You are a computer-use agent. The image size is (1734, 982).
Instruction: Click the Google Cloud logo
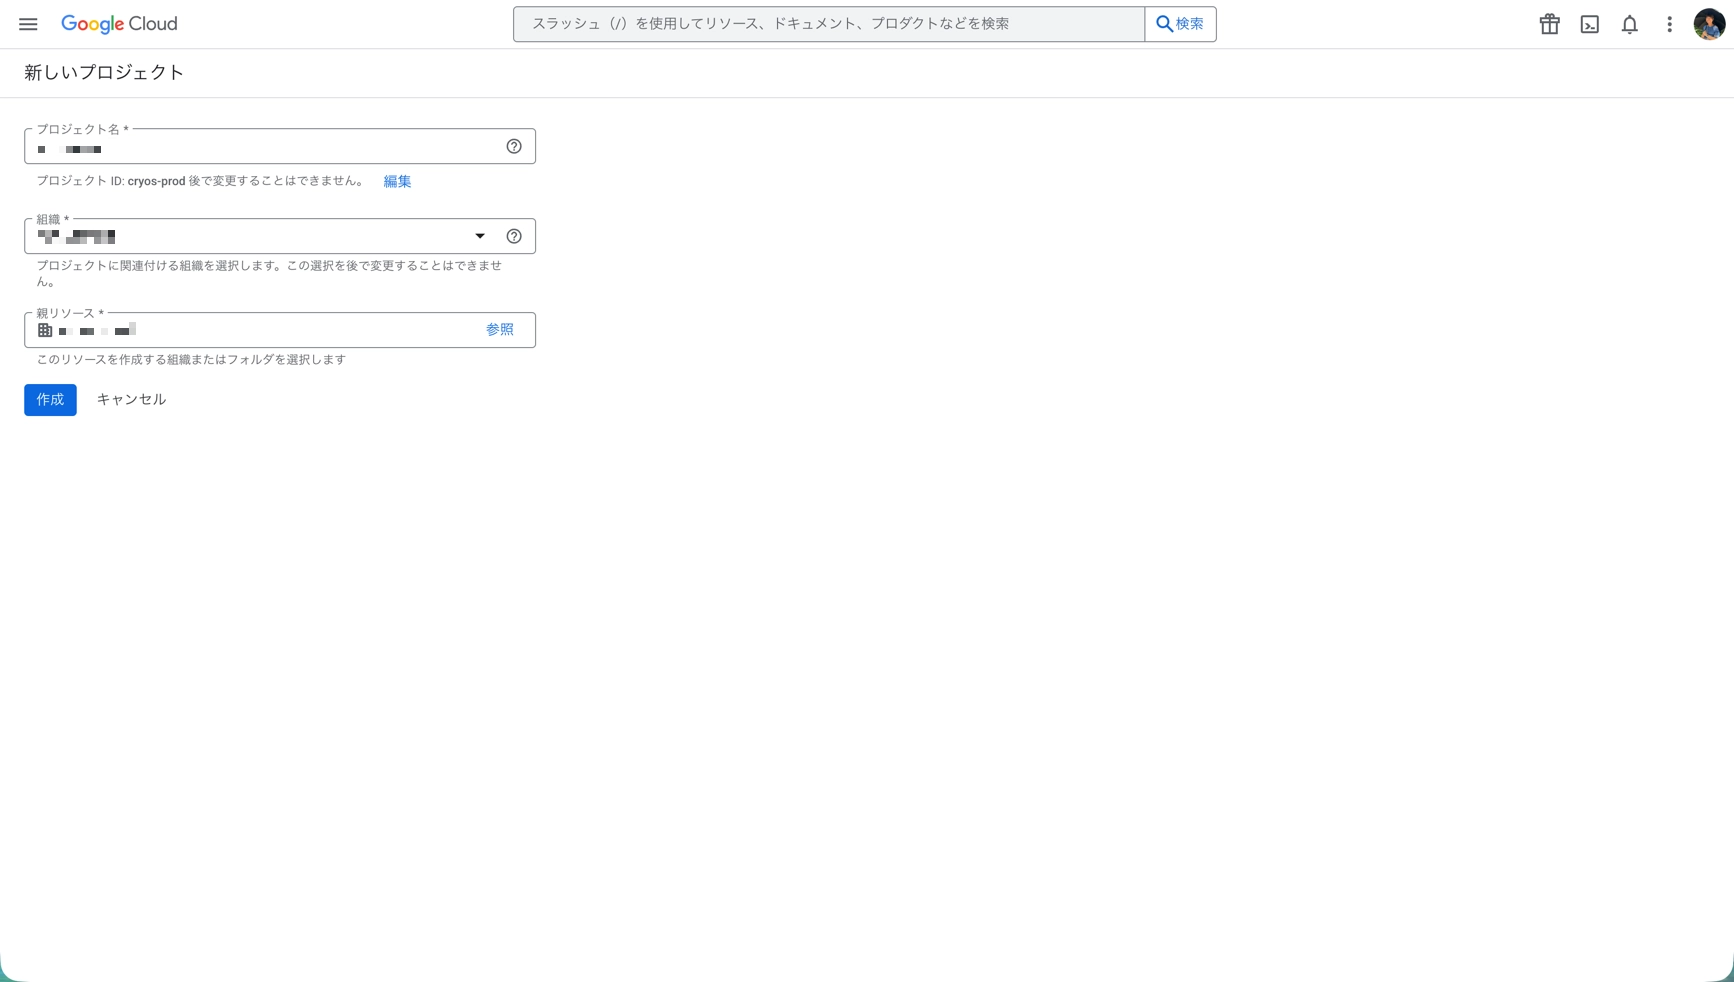(x=119, y=24)
